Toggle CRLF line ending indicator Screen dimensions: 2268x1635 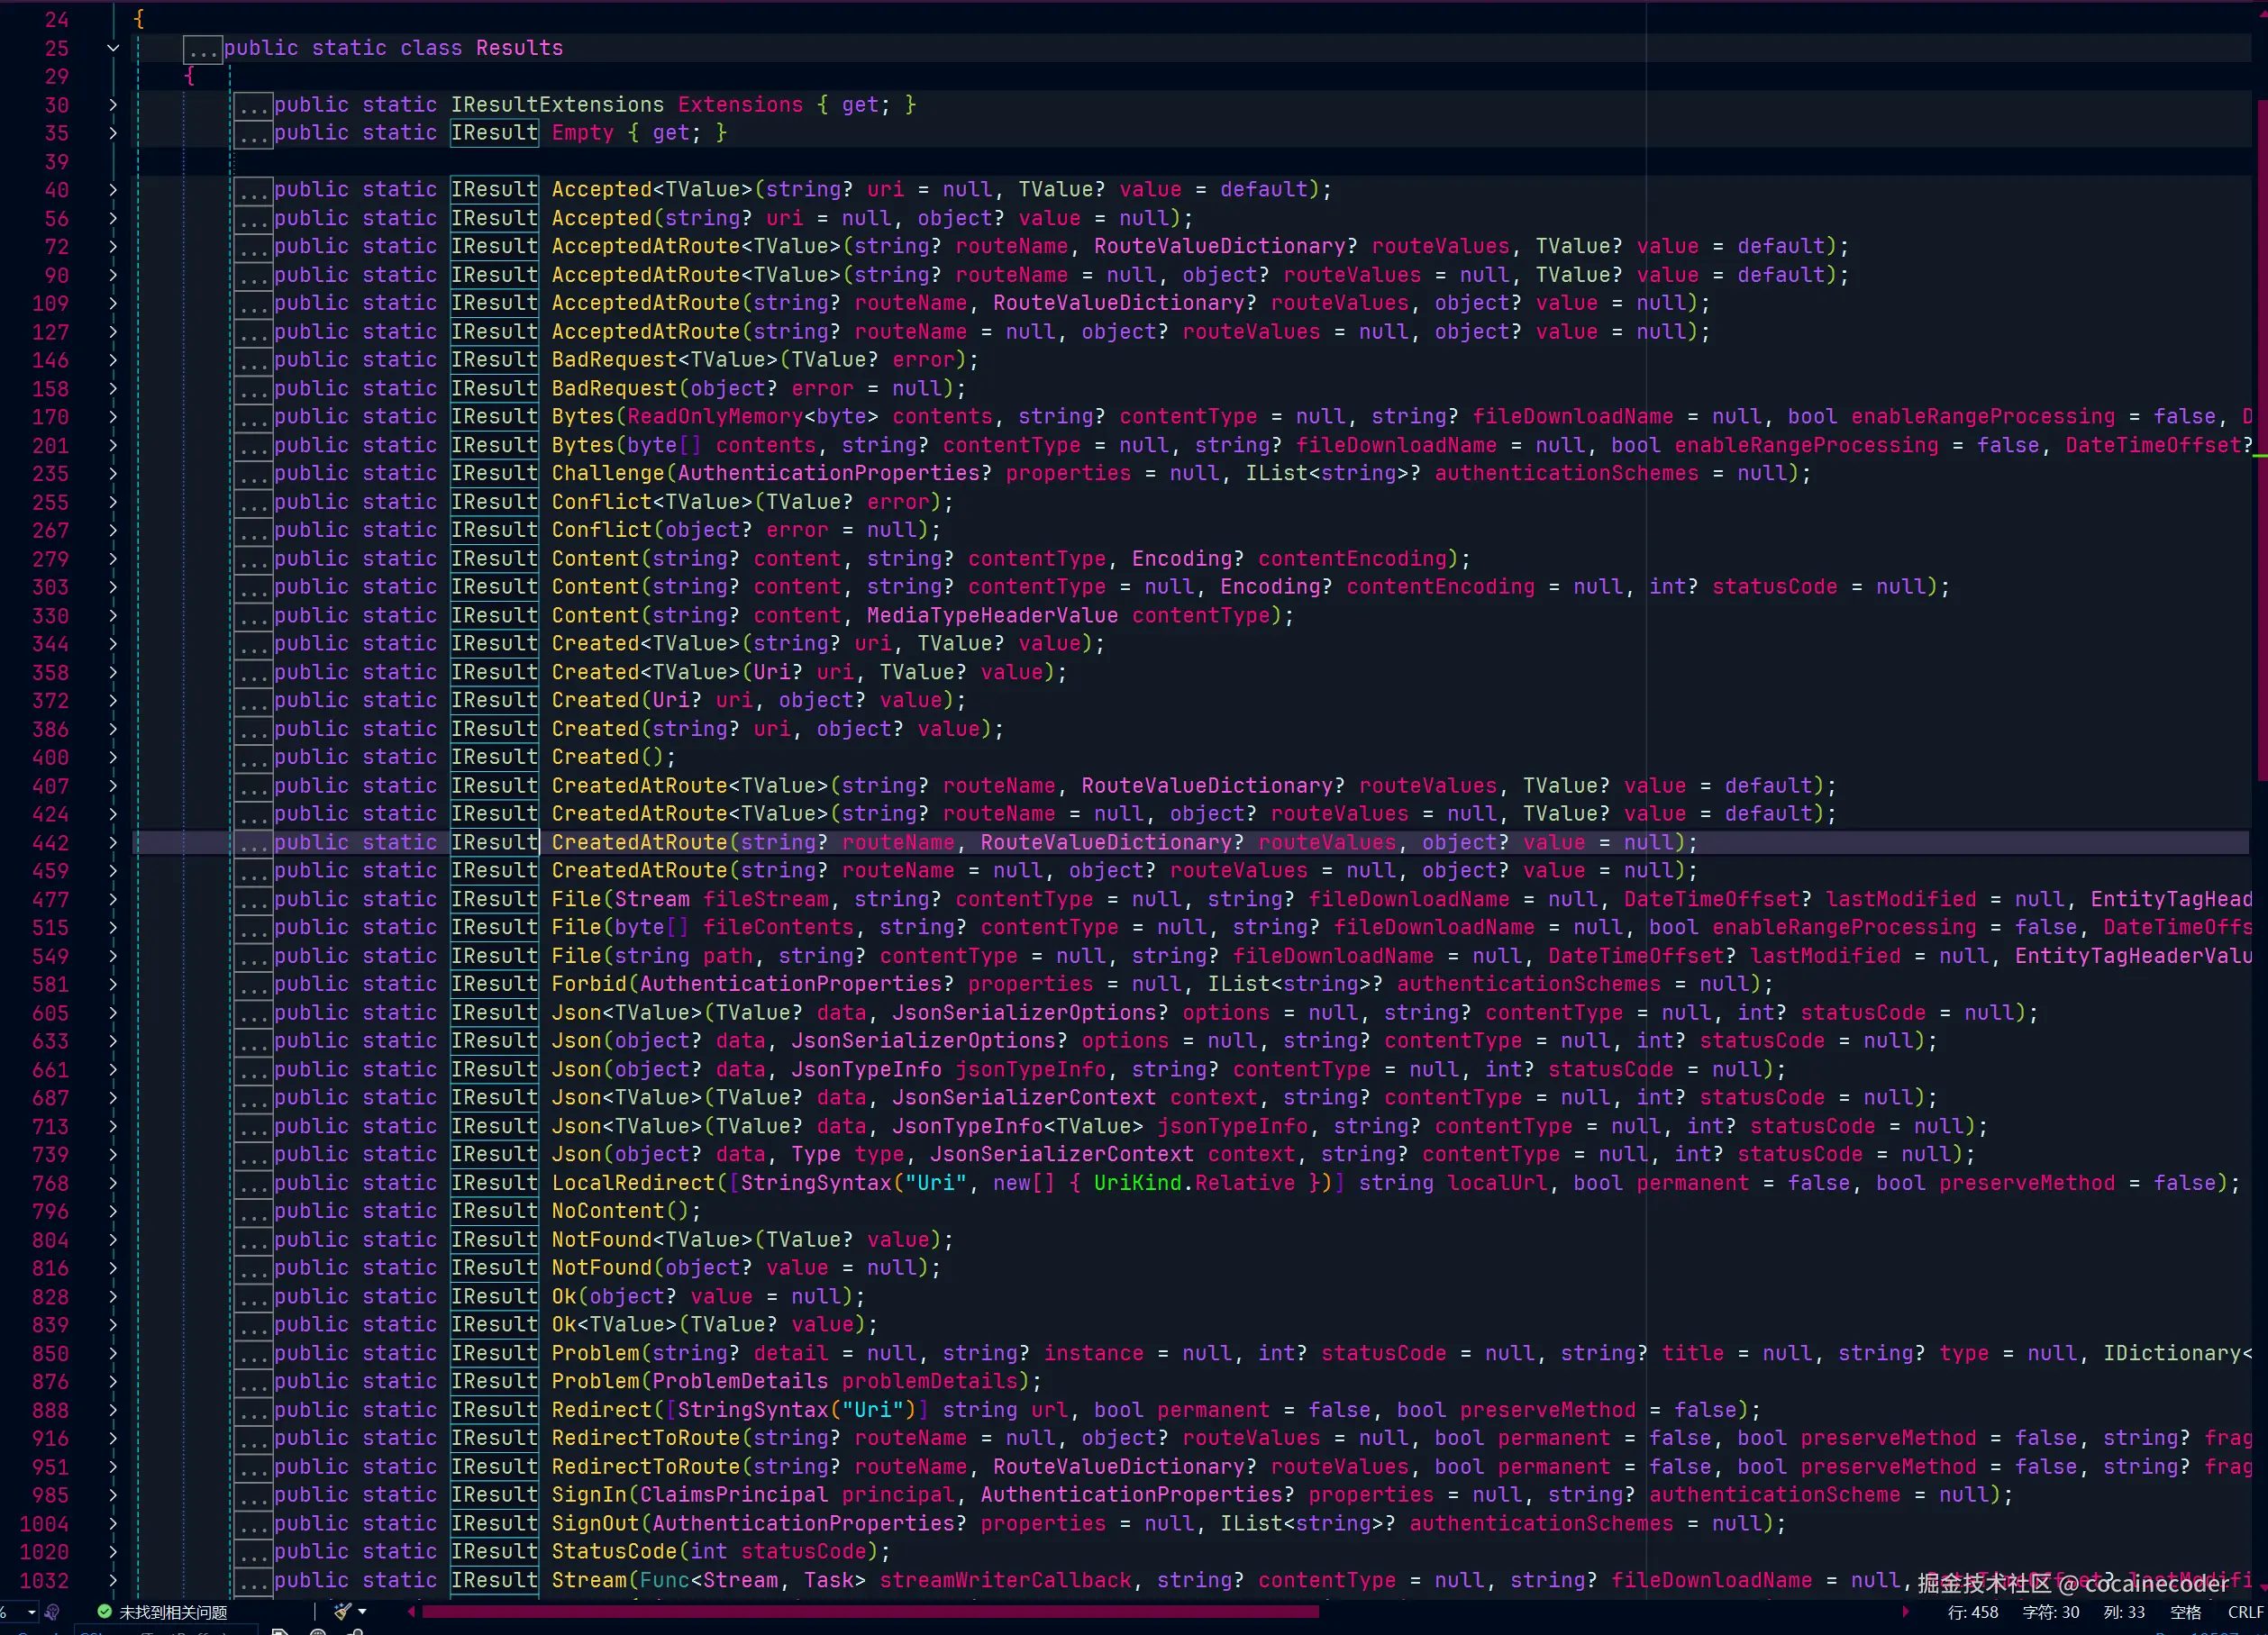point(2244,1612)
